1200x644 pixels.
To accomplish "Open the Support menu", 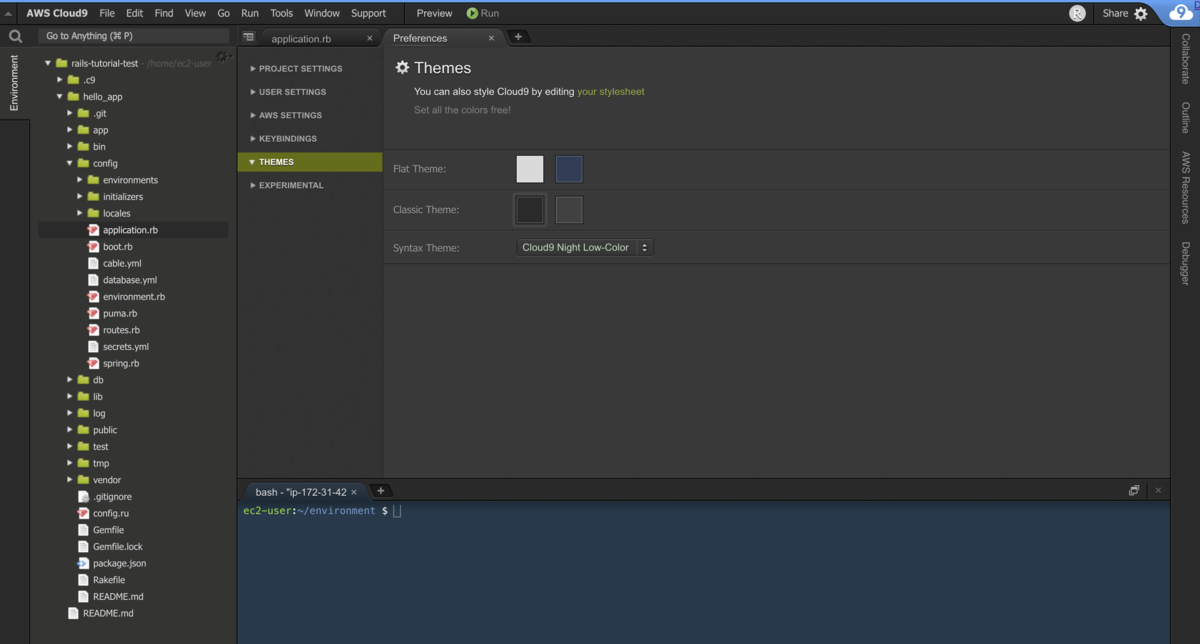I will tap(368, 13).
